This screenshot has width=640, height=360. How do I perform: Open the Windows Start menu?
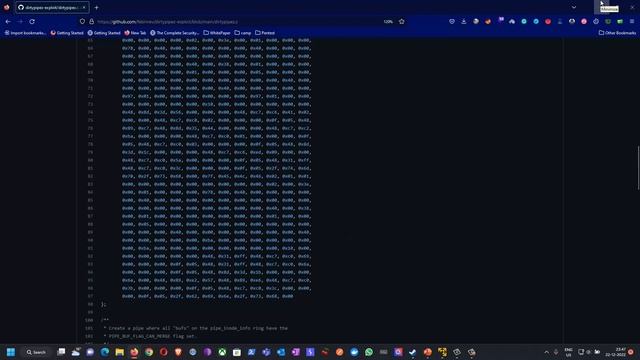click(11, 352)
